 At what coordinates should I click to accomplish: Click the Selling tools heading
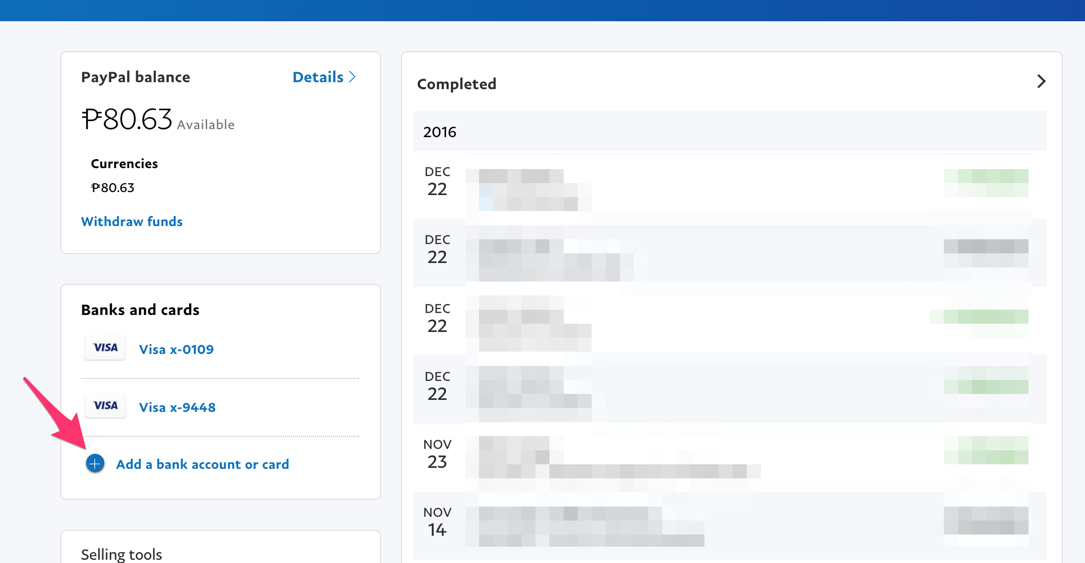click(x=121, y=554)
